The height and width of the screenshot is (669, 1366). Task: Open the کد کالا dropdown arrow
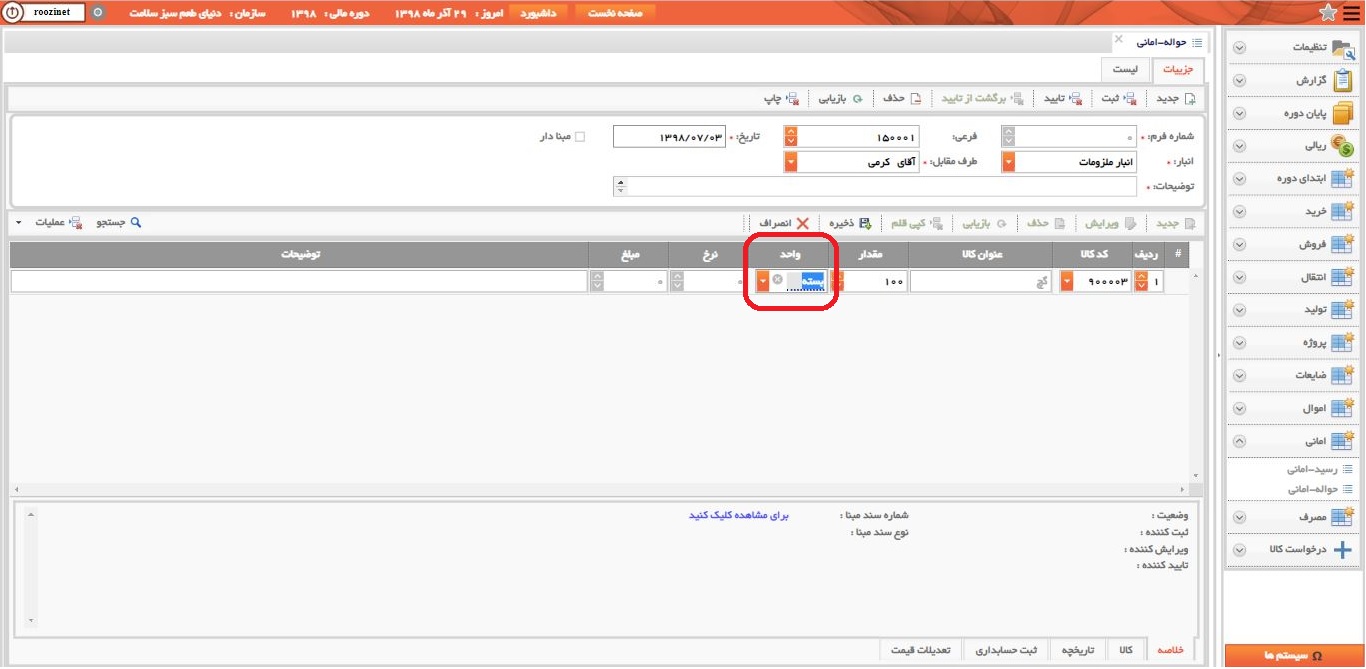point(1067,282)
